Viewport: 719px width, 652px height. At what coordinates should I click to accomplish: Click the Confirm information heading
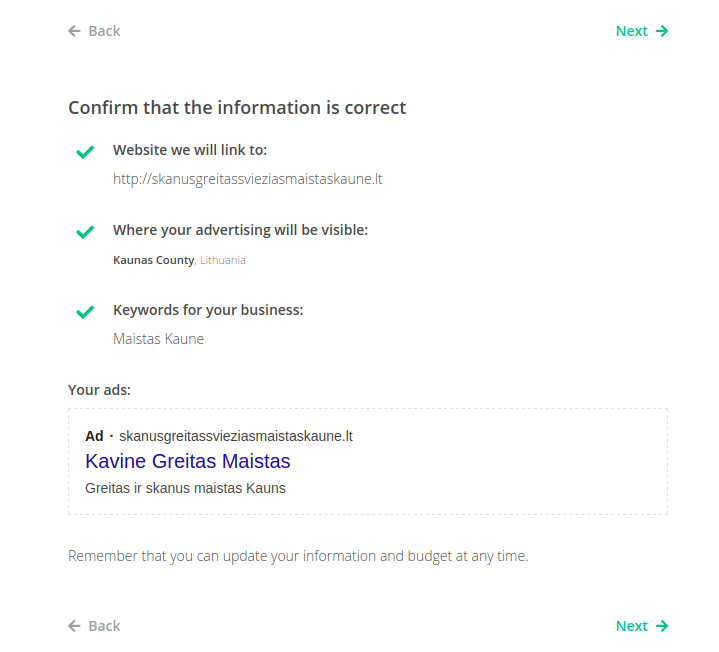point(237,108)
